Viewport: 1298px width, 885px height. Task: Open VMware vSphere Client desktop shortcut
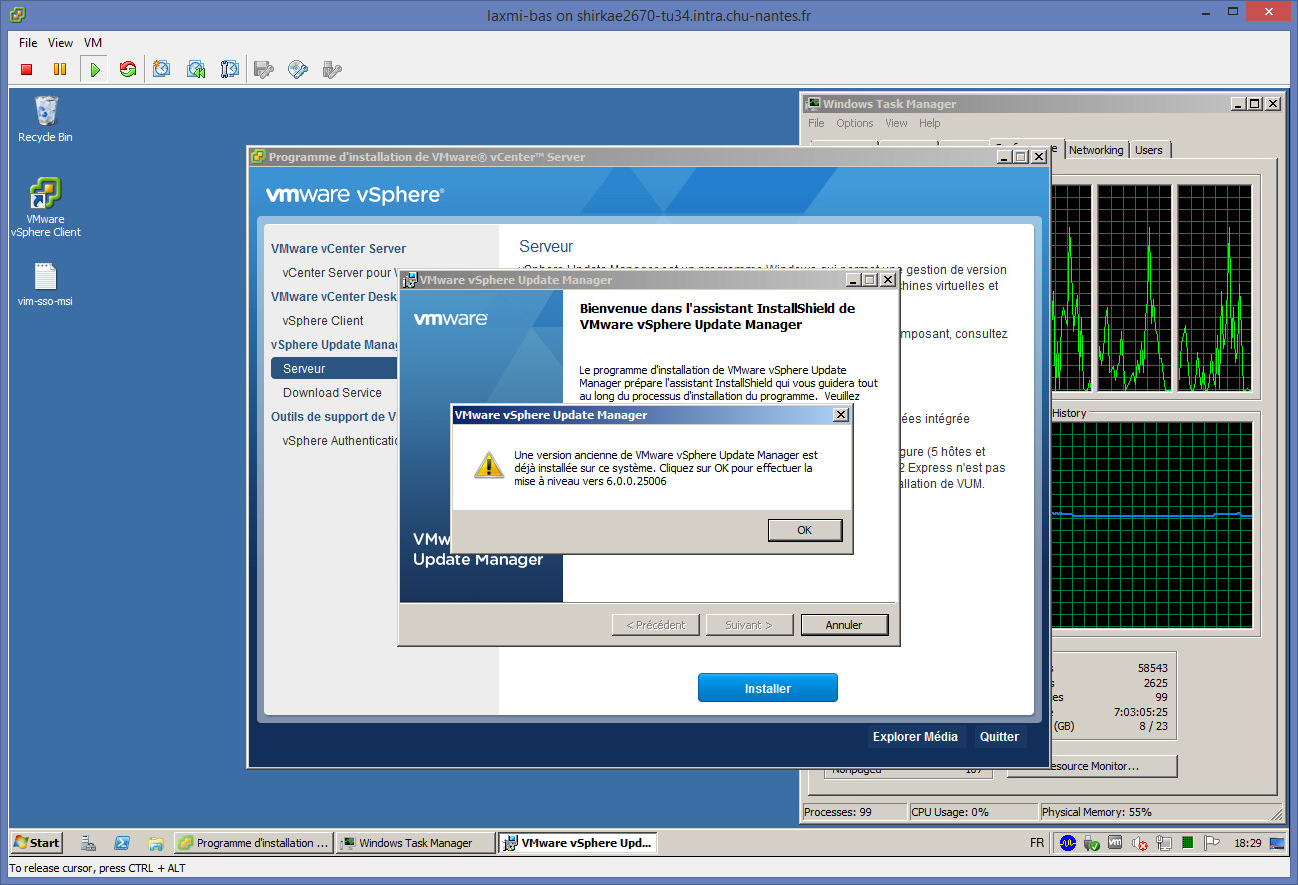(x=45, y=207)
